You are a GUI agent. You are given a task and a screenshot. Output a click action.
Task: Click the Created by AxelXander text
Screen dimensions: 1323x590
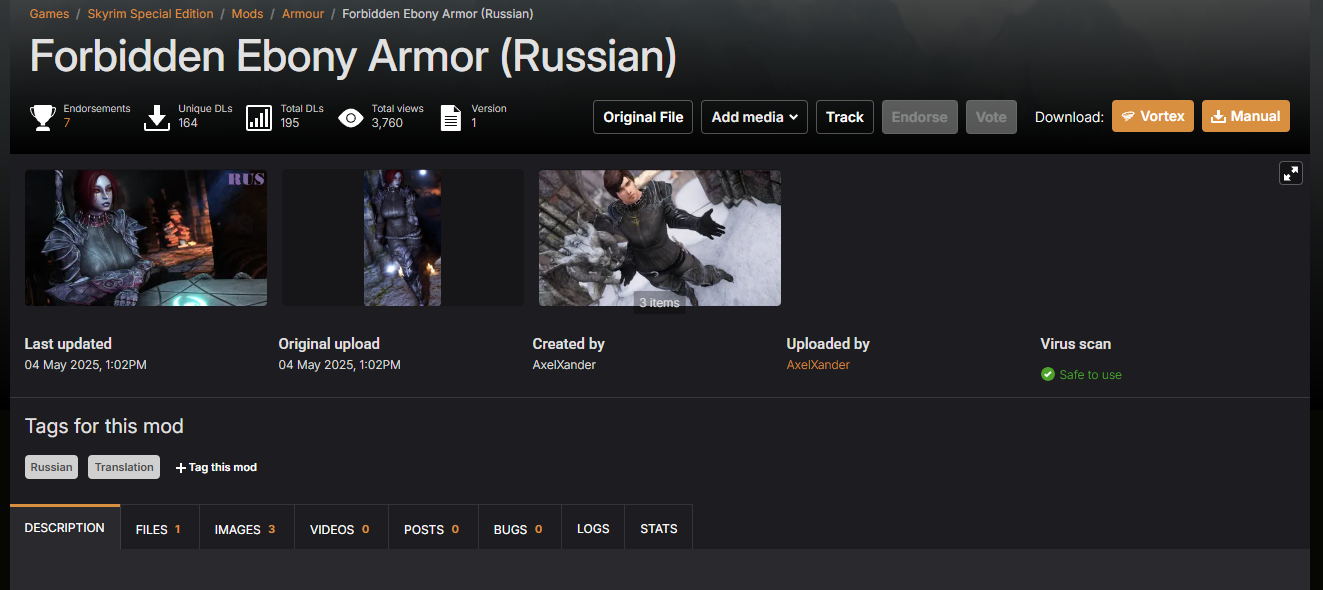564,365
